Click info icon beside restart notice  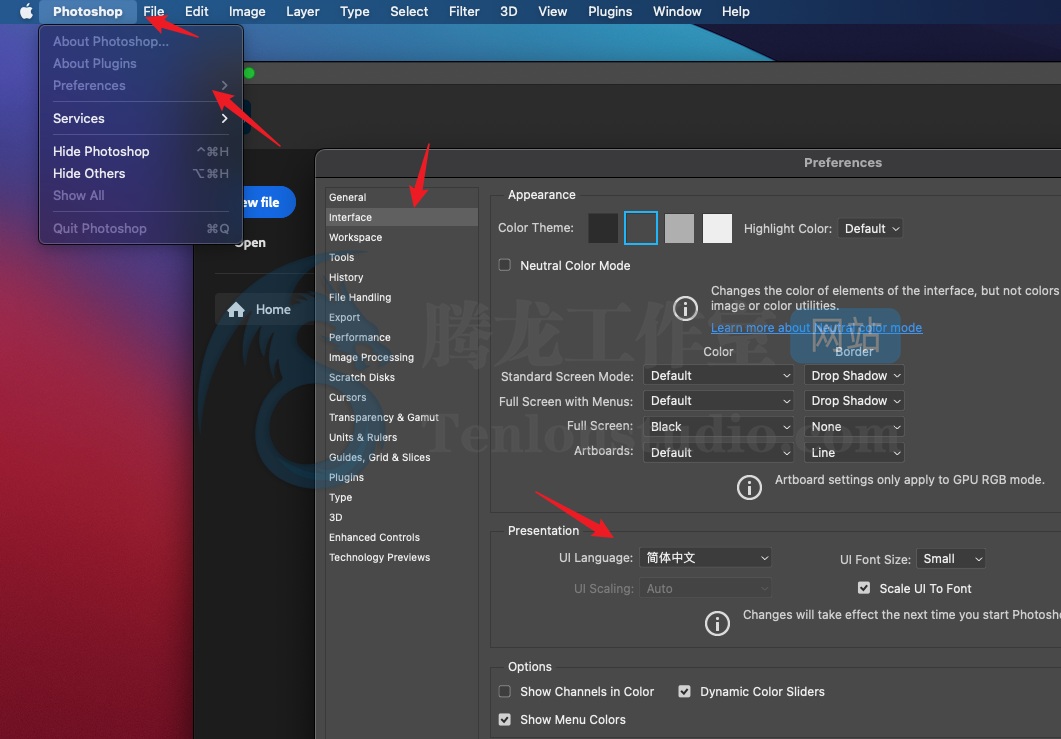click(717, 623)
